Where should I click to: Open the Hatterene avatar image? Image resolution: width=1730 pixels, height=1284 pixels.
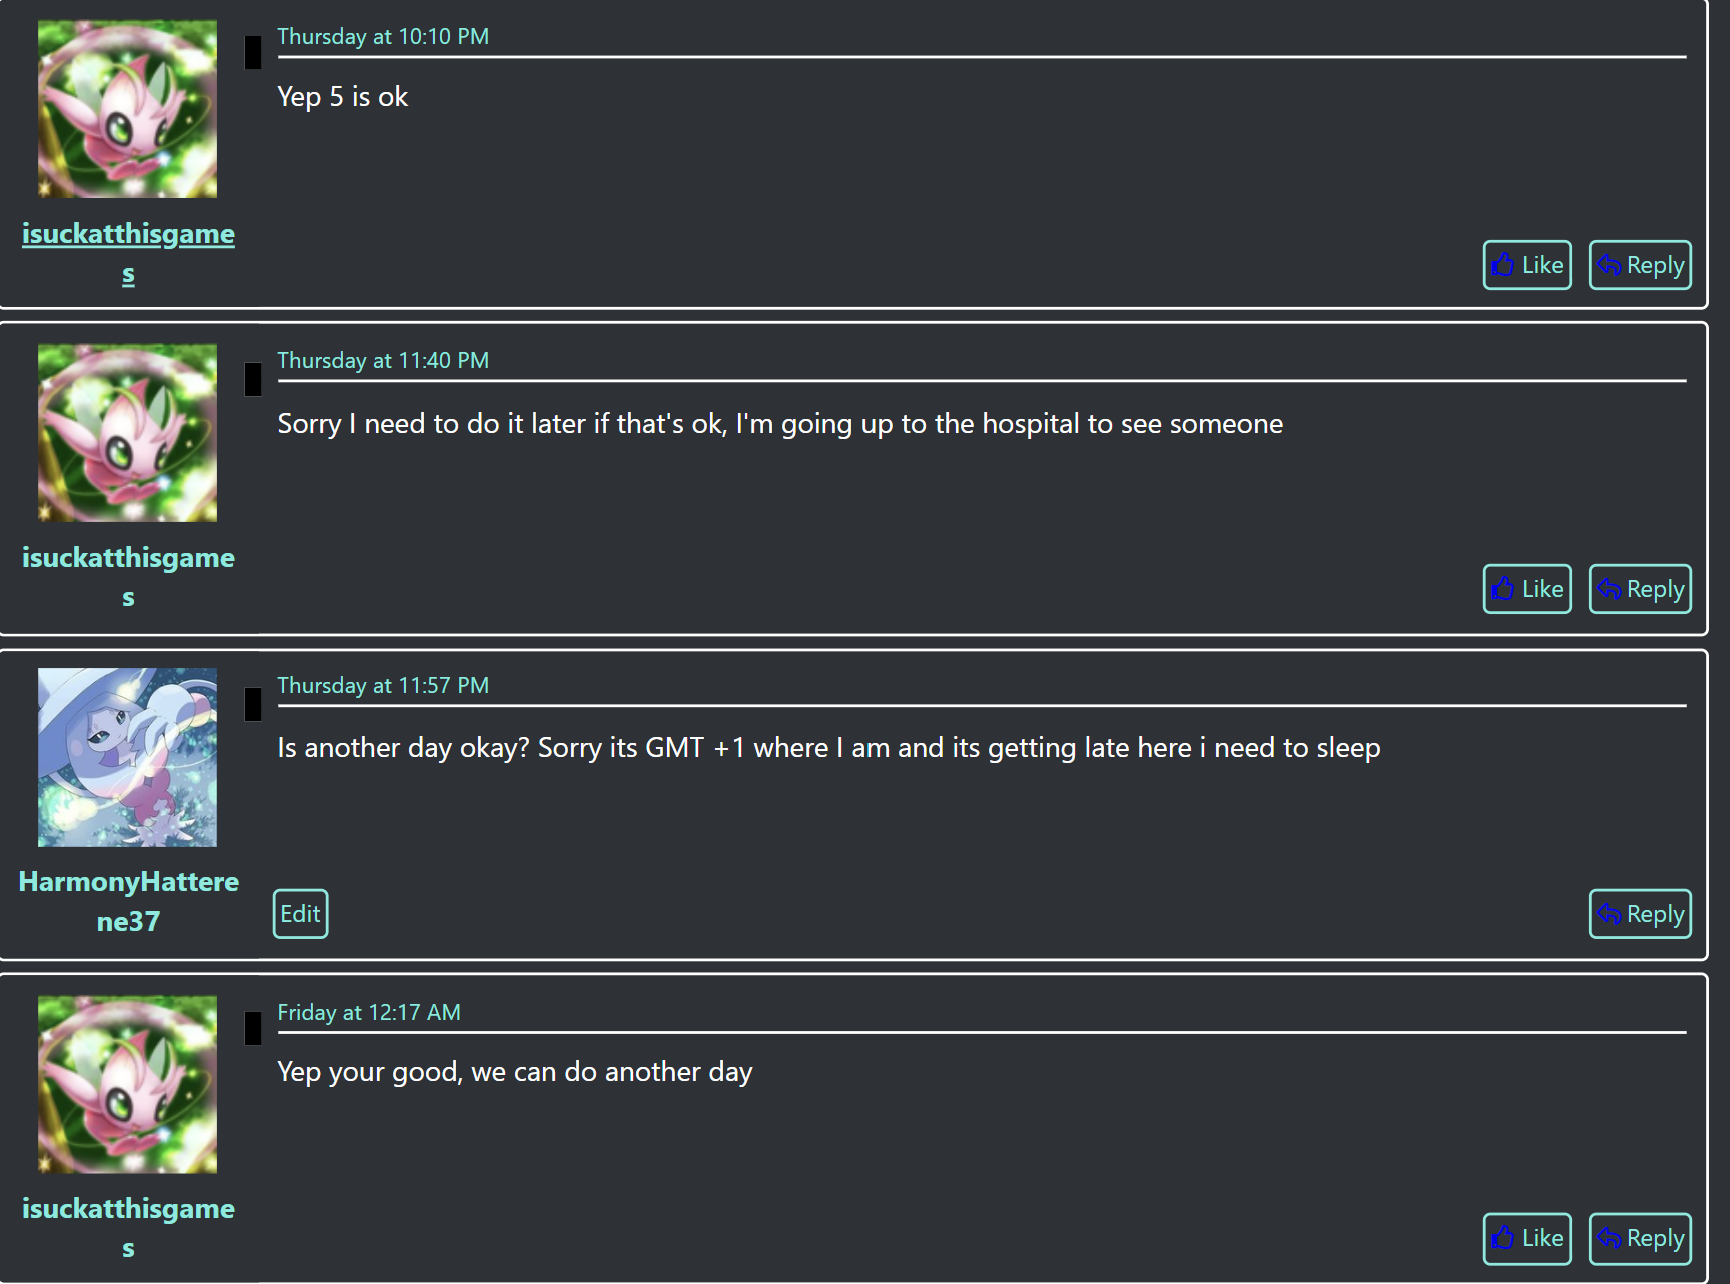[127, 757]
